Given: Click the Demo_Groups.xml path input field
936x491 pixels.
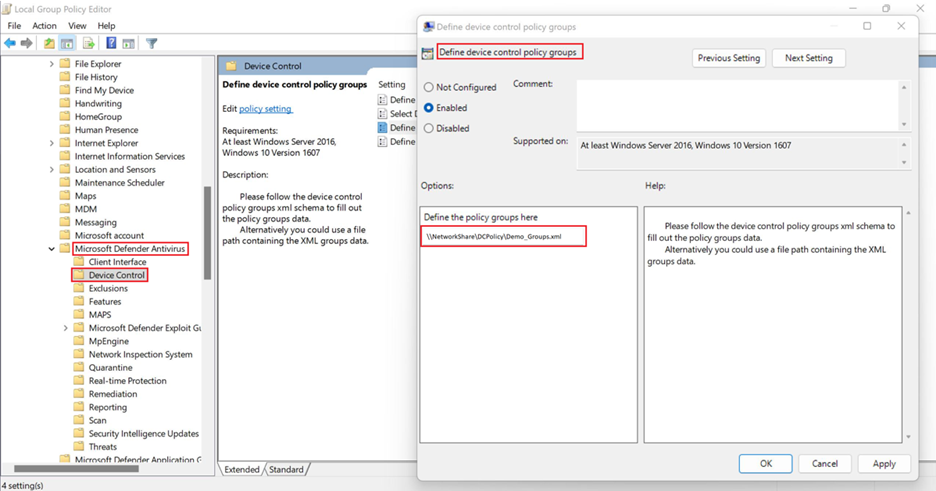Looking at the screenshot, I should point(503,236).
